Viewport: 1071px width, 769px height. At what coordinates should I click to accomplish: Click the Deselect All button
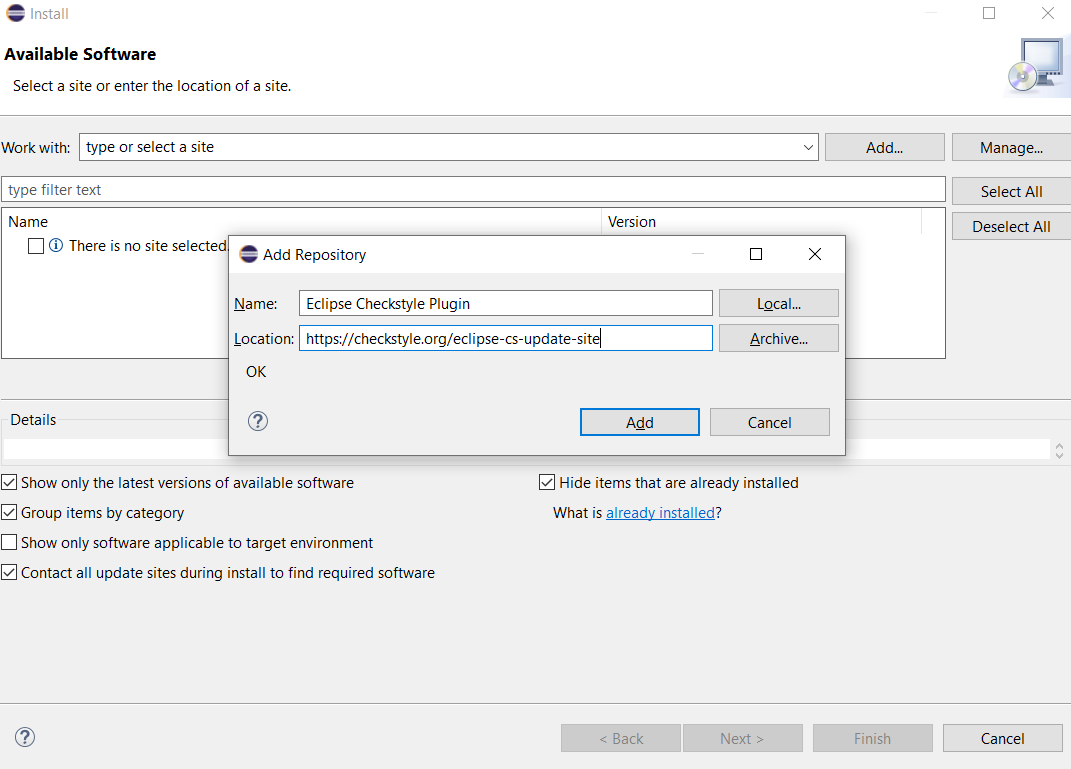(x=1012, y=226)
